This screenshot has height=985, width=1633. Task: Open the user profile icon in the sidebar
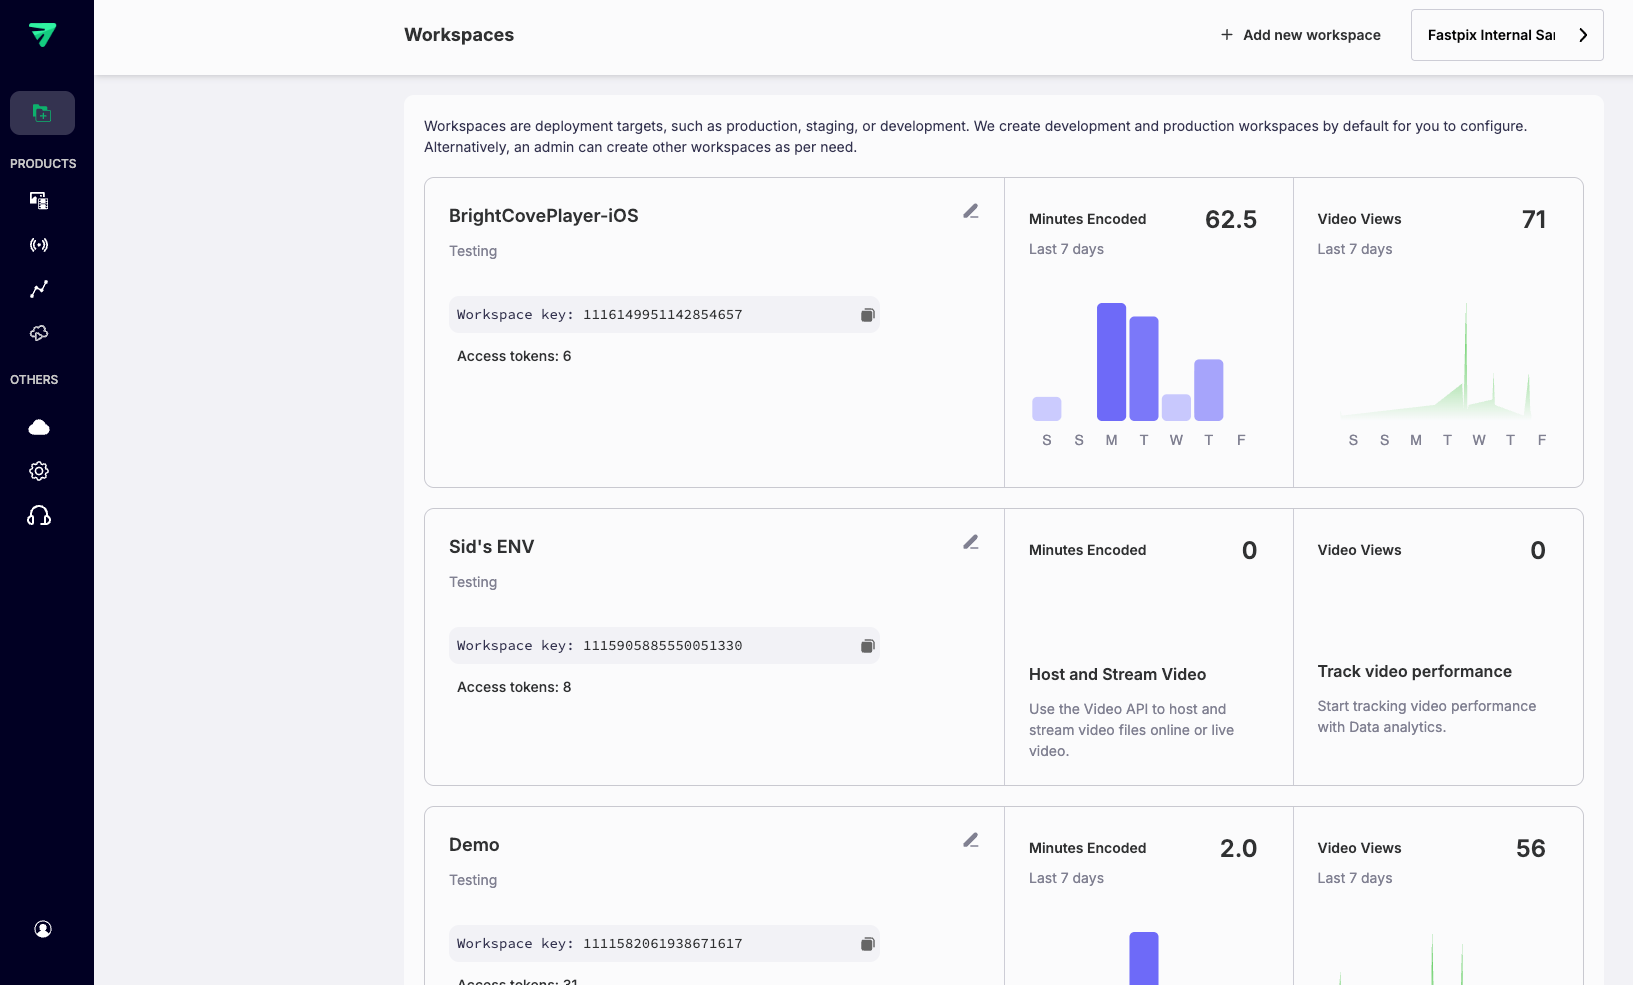(43, 929)
